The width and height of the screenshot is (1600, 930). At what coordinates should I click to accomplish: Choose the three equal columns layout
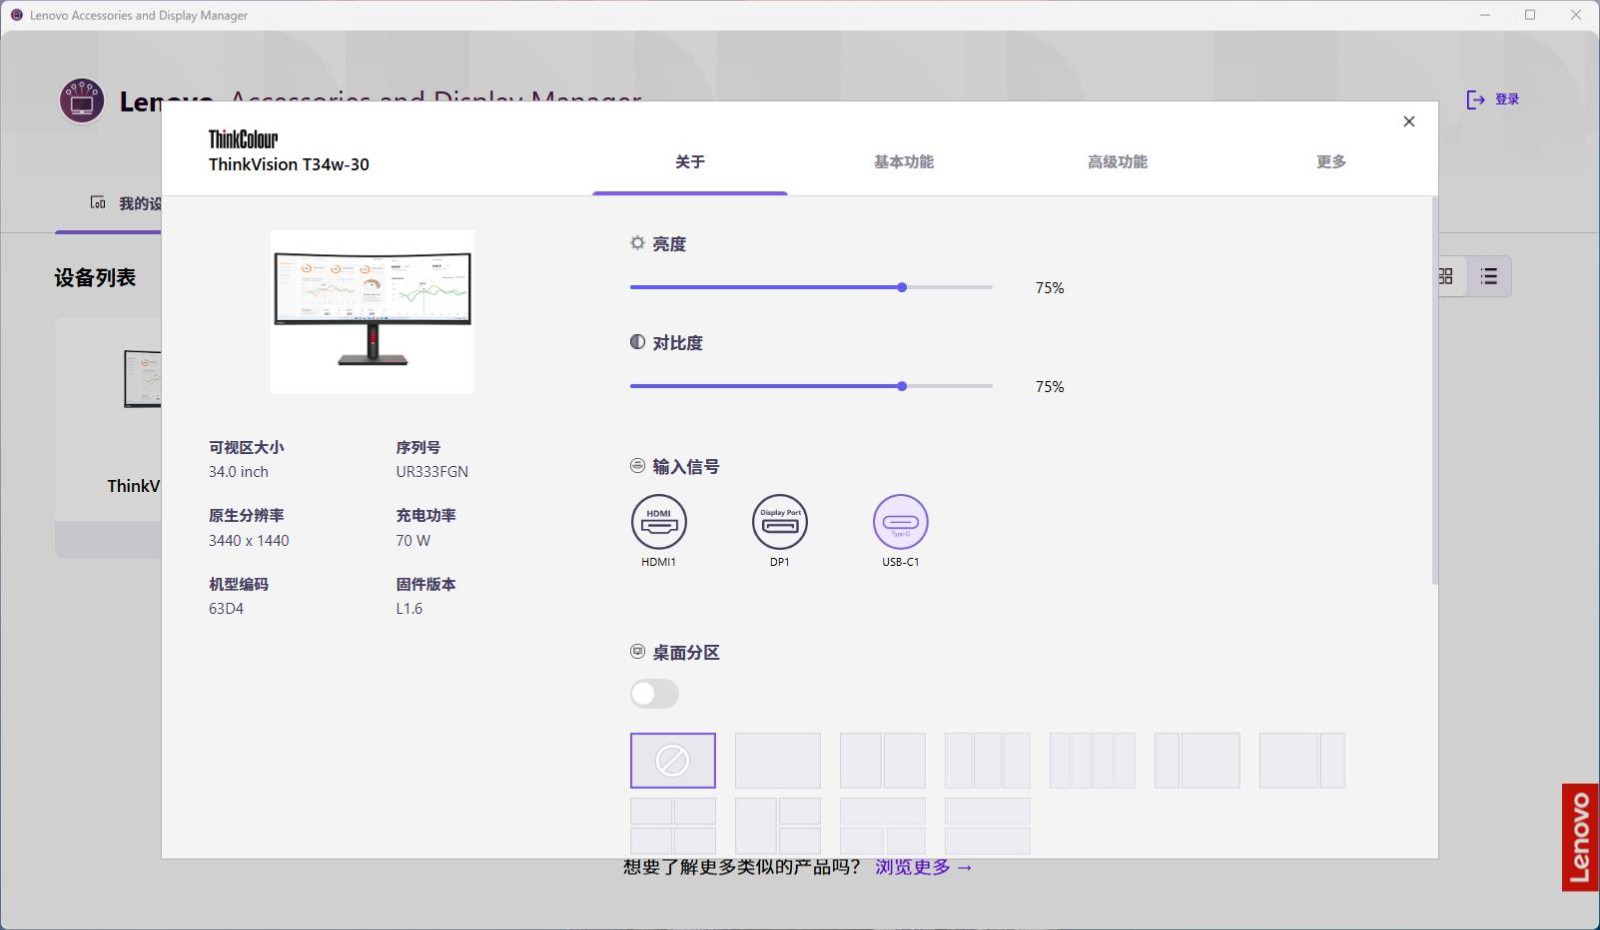coord(987,761)
